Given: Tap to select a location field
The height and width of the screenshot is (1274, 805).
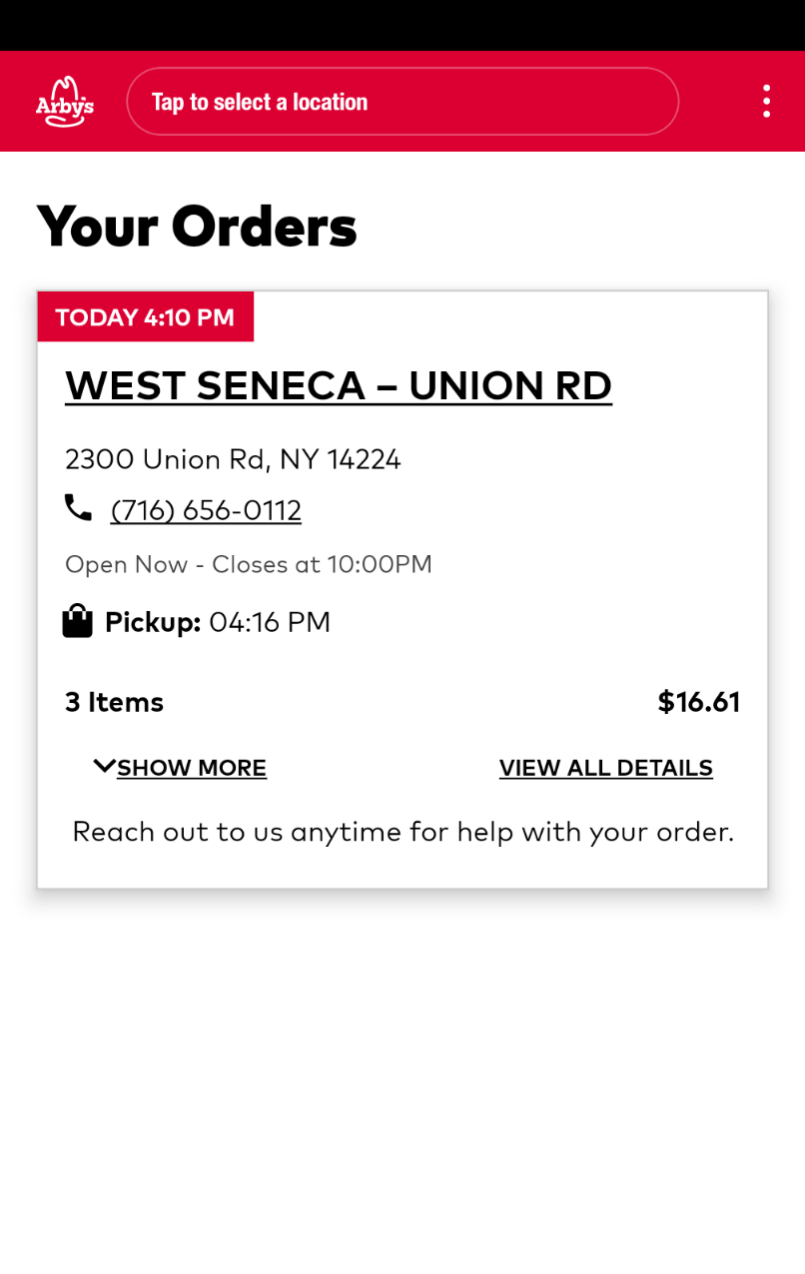Looking at the screenshot, I should click(x=402, y=102).
